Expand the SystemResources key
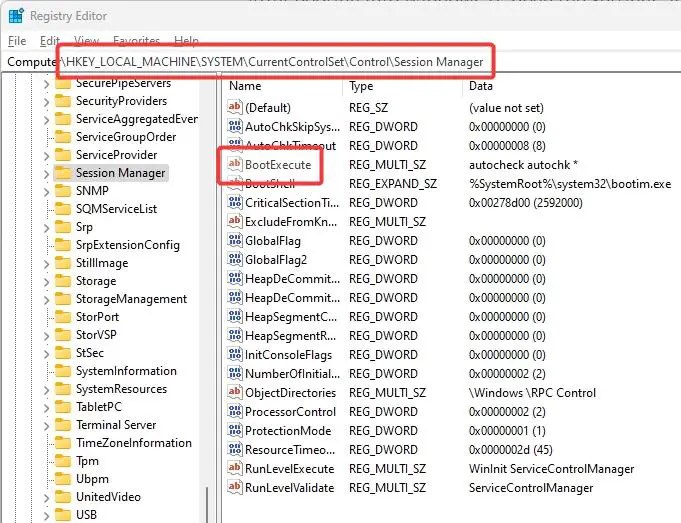 click(x=46, y=390)
